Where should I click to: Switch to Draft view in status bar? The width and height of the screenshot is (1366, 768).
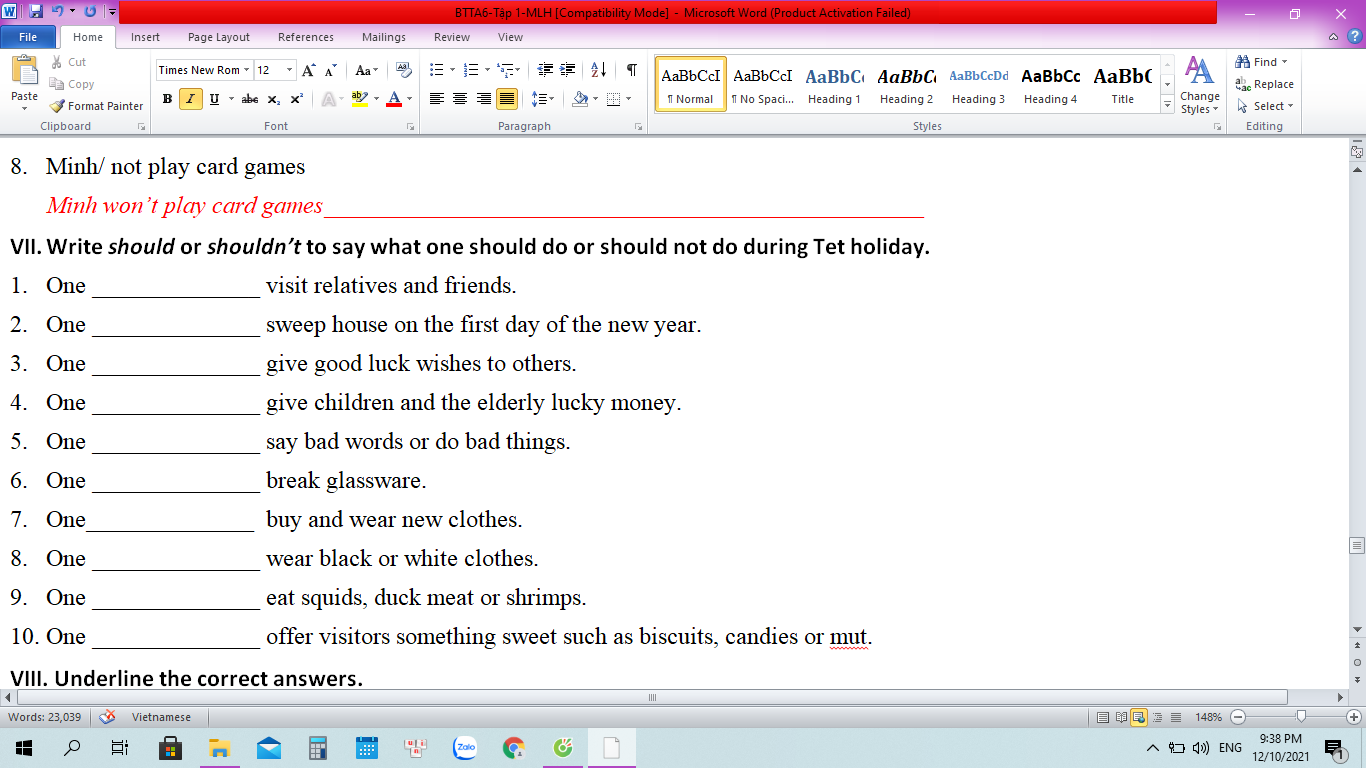pos(1175,717)
